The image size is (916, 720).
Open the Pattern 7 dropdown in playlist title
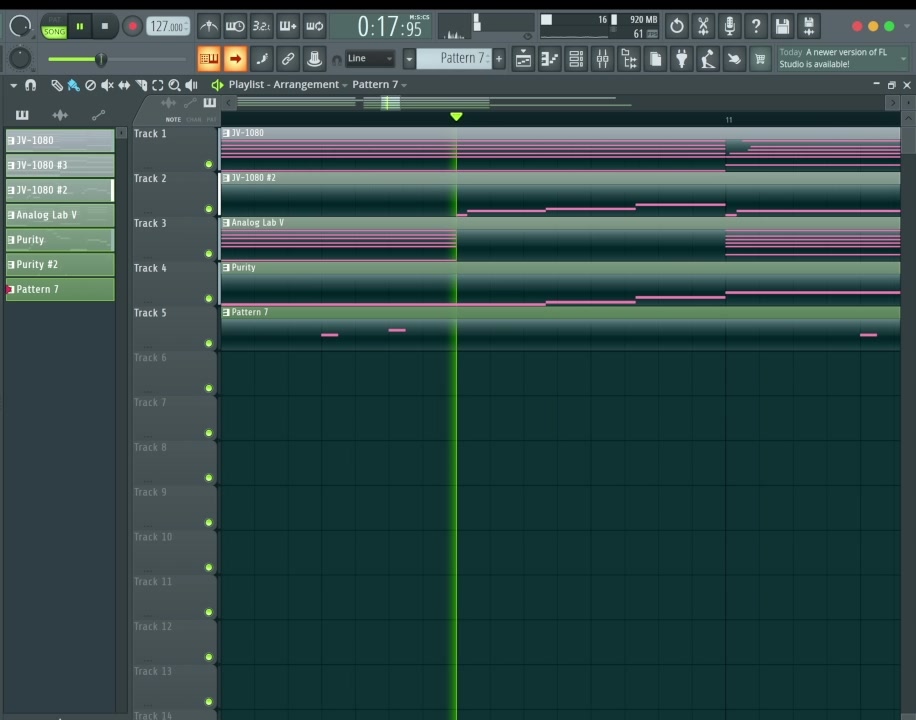(379, 85)
